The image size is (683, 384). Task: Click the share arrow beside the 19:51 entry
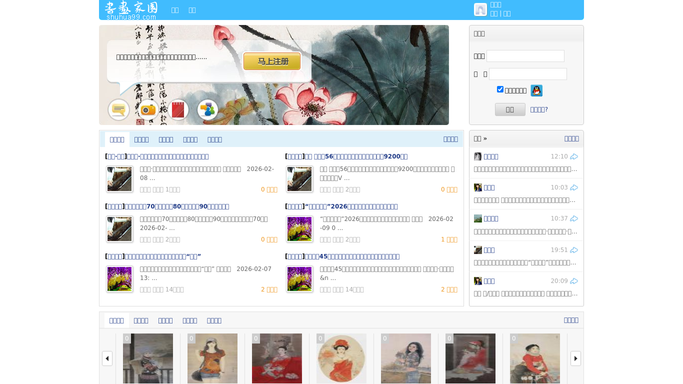[574, 250]
